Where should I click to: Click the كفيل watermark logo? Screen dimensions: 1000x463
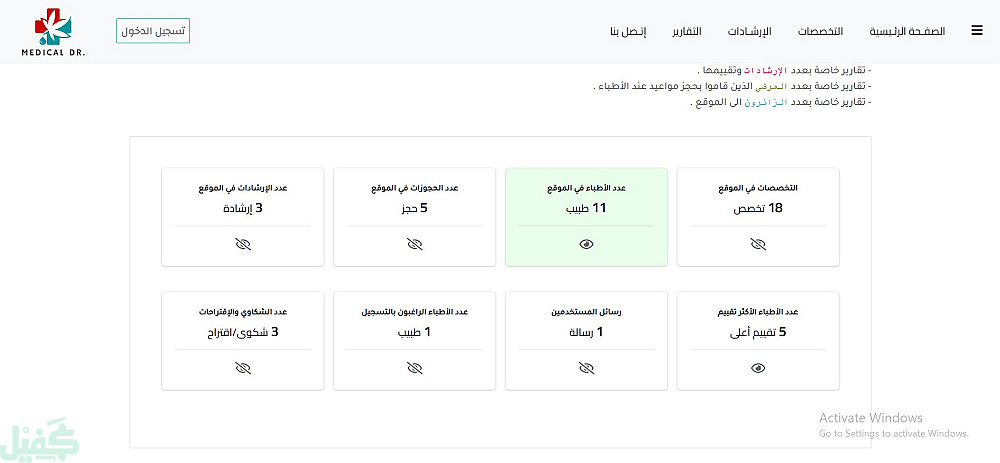[x=40, y=440]
